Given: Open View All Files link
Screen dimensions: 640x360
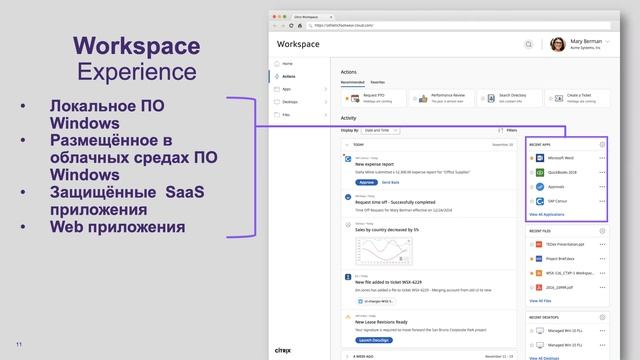Looking at the screenshot, I should [x=540, y=301].
